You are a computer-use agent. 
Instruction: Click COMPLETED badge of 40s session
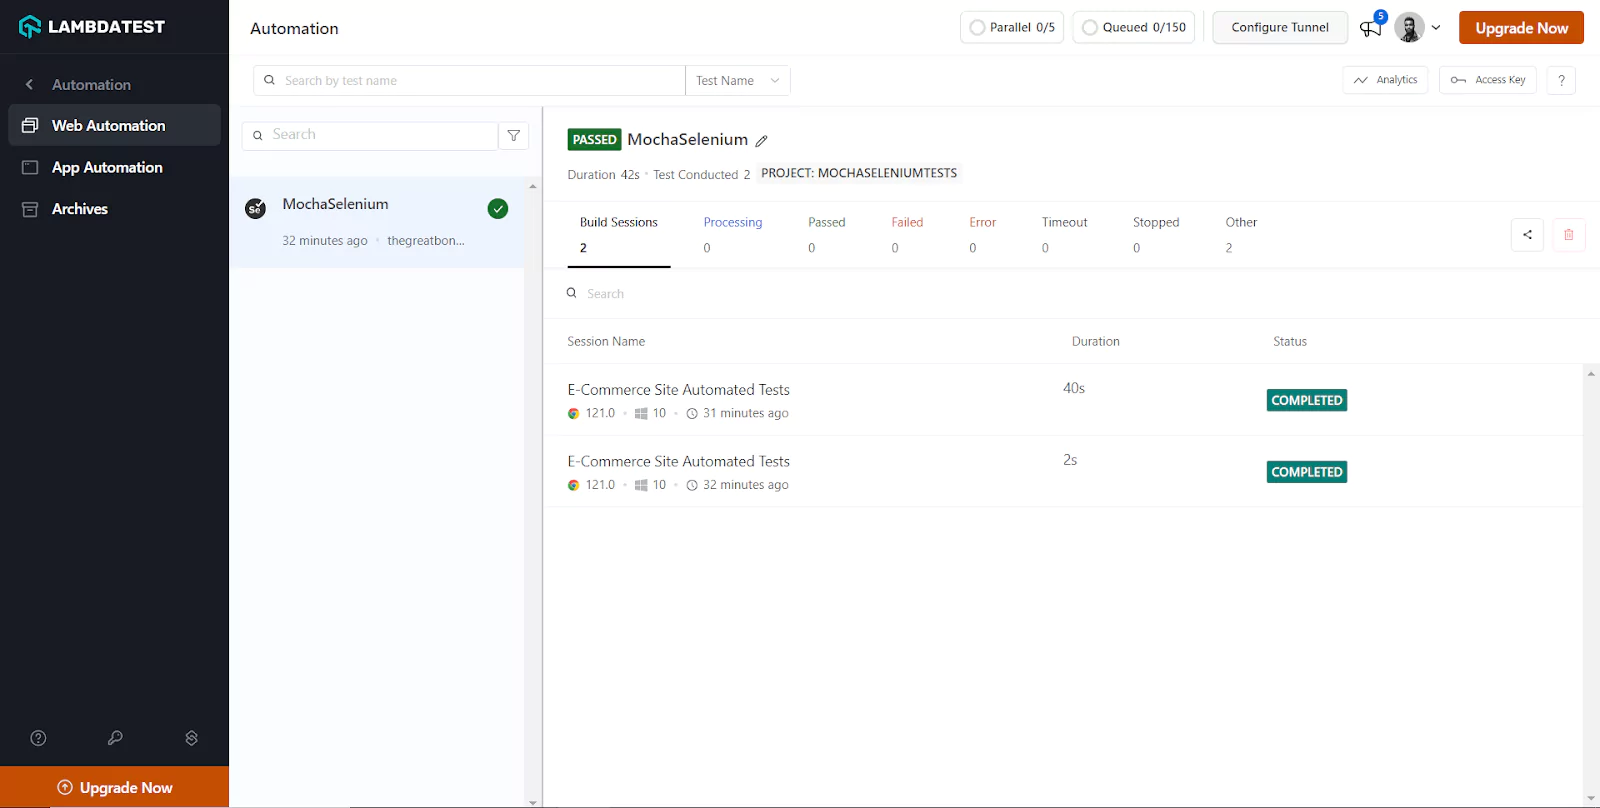coord(1306,400)
